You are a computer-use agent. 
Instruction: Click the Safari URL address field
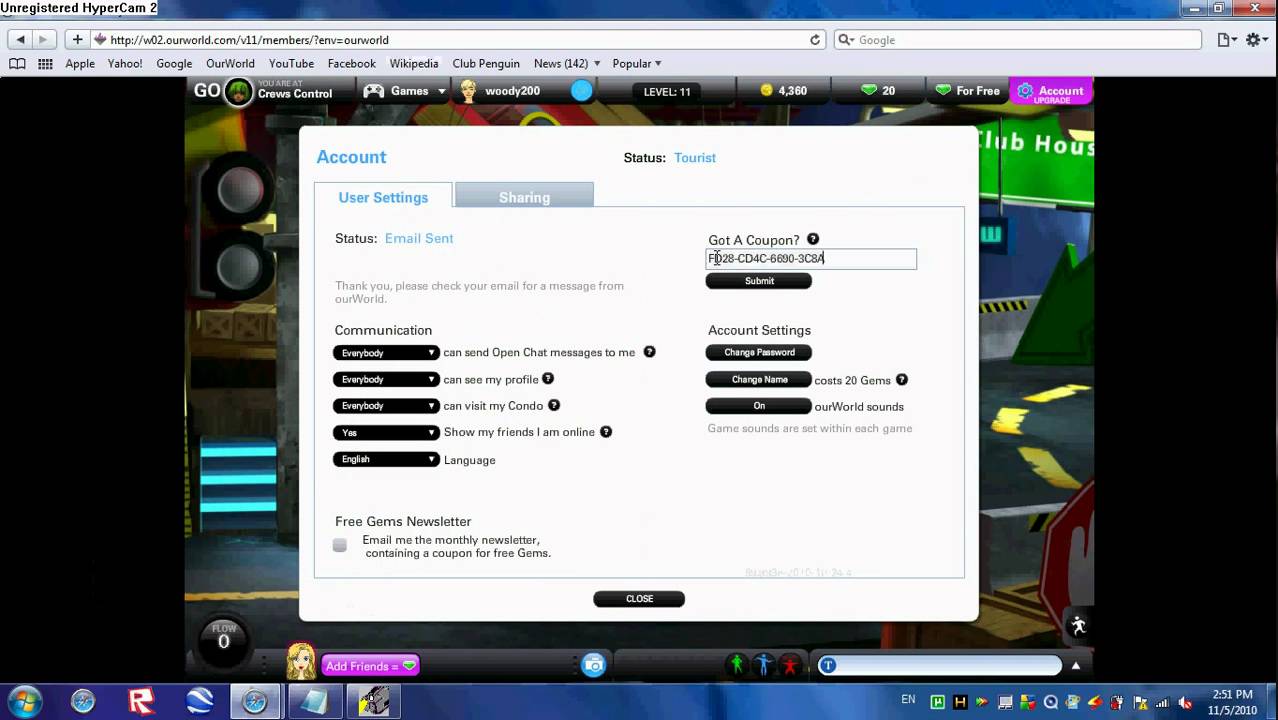coord(458,40)
